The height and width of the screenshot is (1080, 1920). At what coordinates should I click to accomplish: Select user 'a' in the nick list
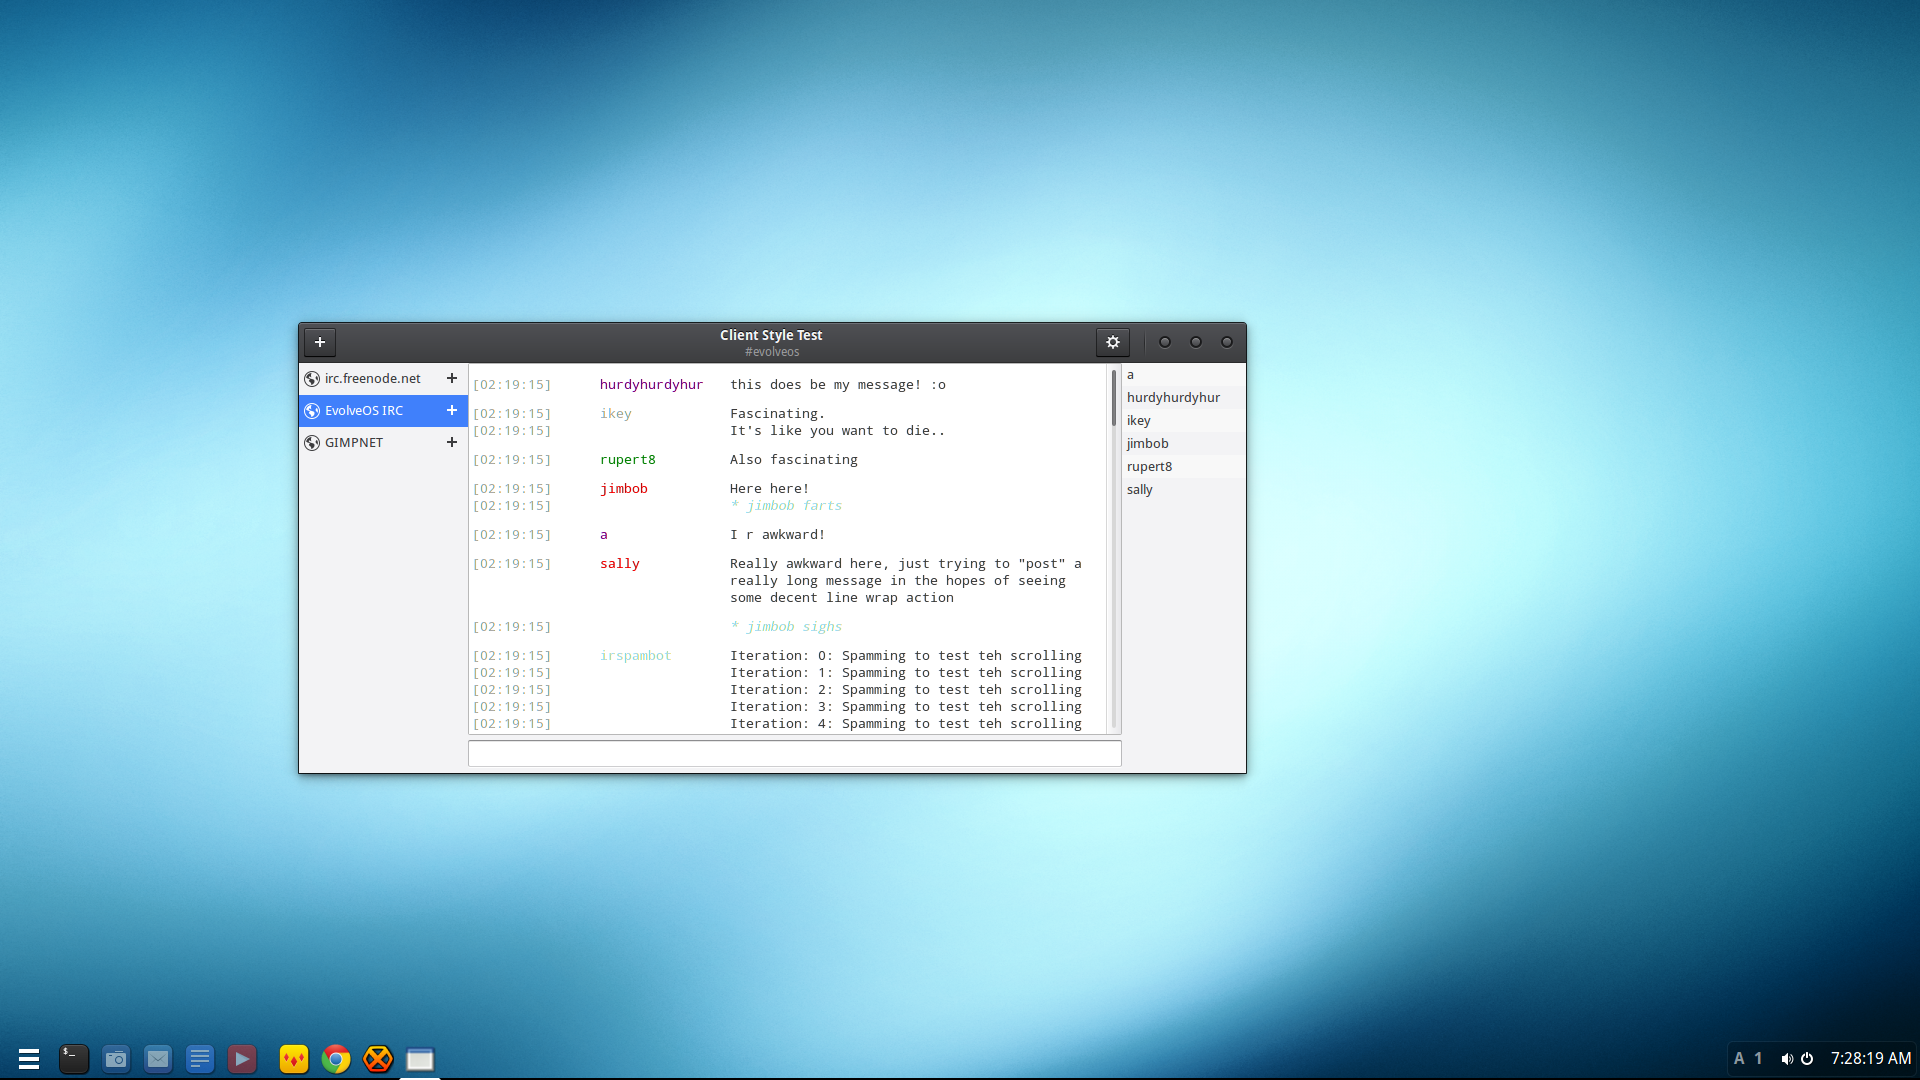(1184, 375)
